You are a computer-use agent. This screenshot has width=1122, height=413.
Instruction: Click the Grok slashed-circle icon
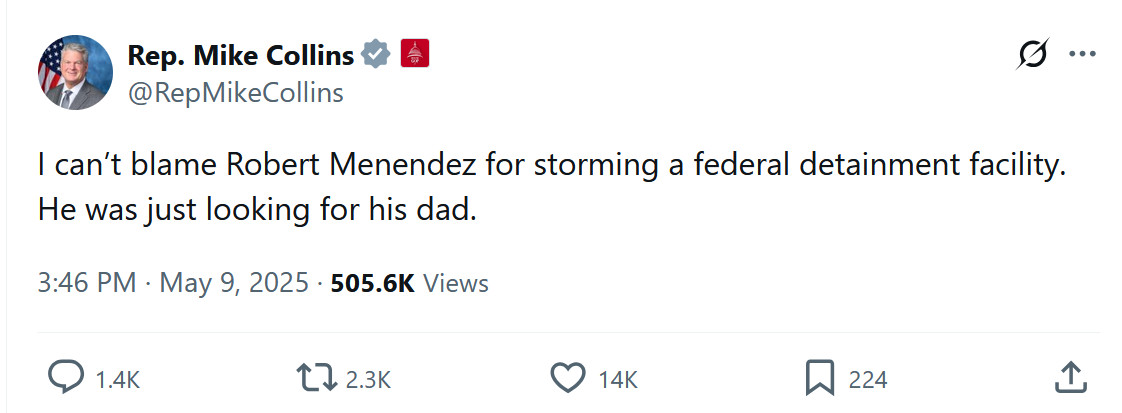(1031, 56)
